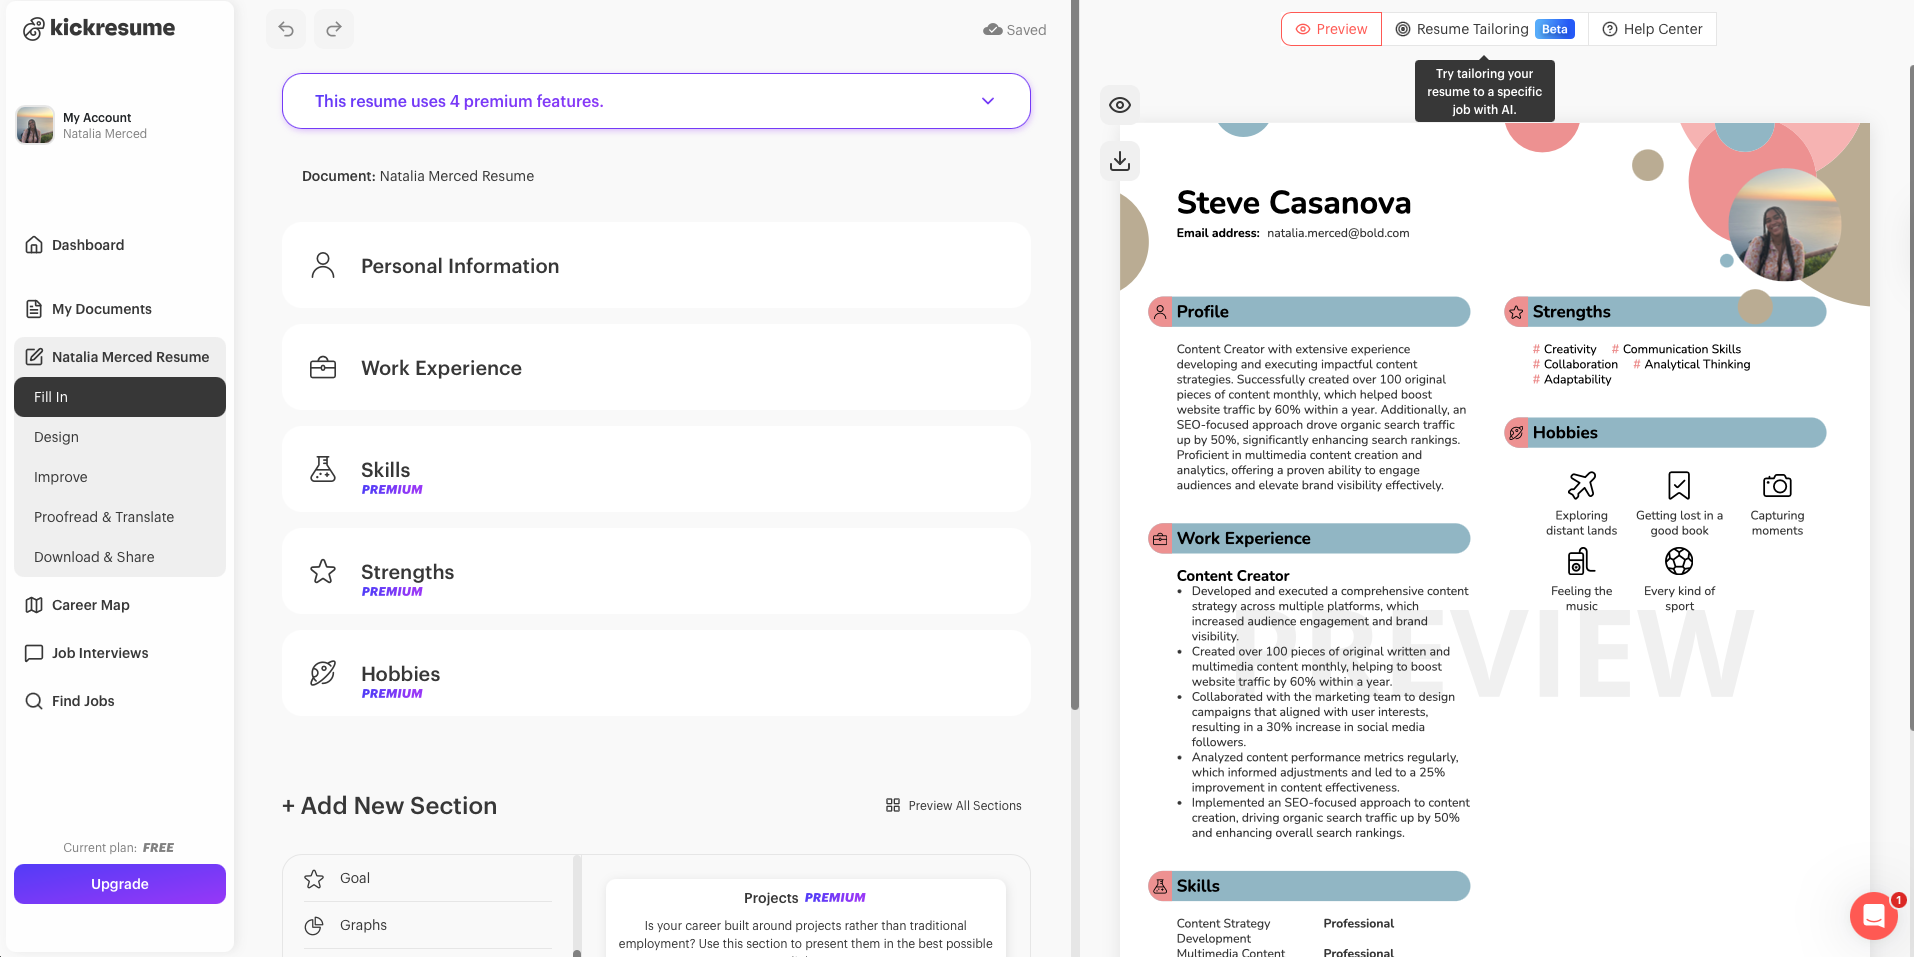Open Job Interviews in the sidebar

point(99,652)
